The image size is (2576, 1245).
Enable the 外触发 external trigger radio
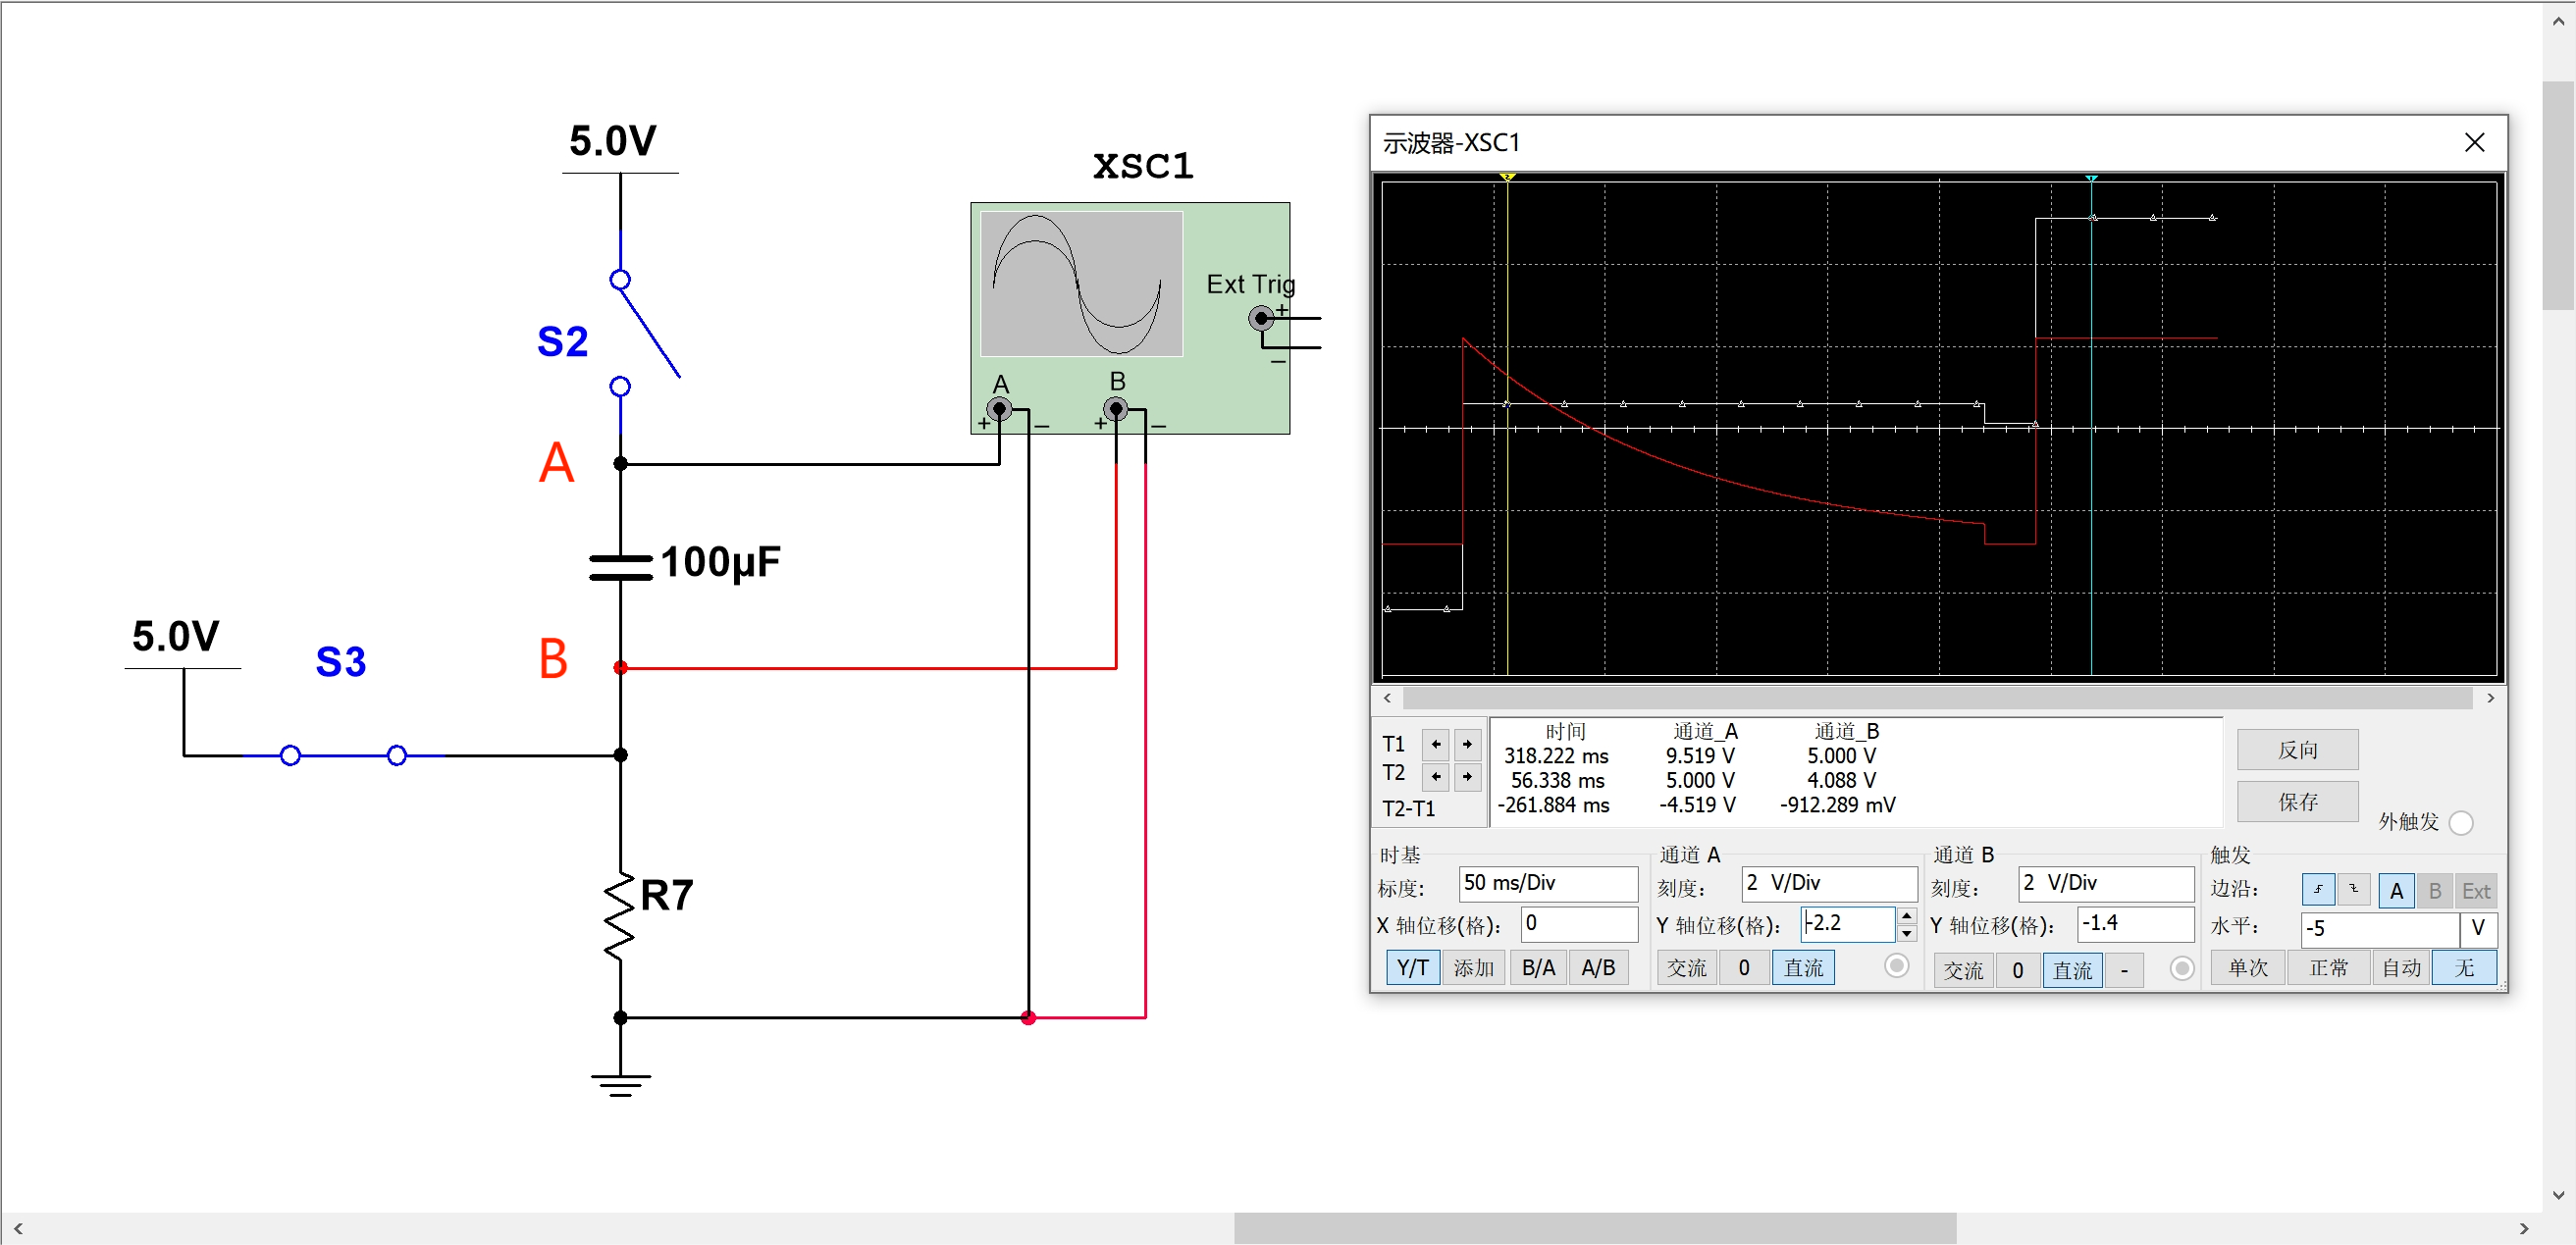[x=2461, y=822]
